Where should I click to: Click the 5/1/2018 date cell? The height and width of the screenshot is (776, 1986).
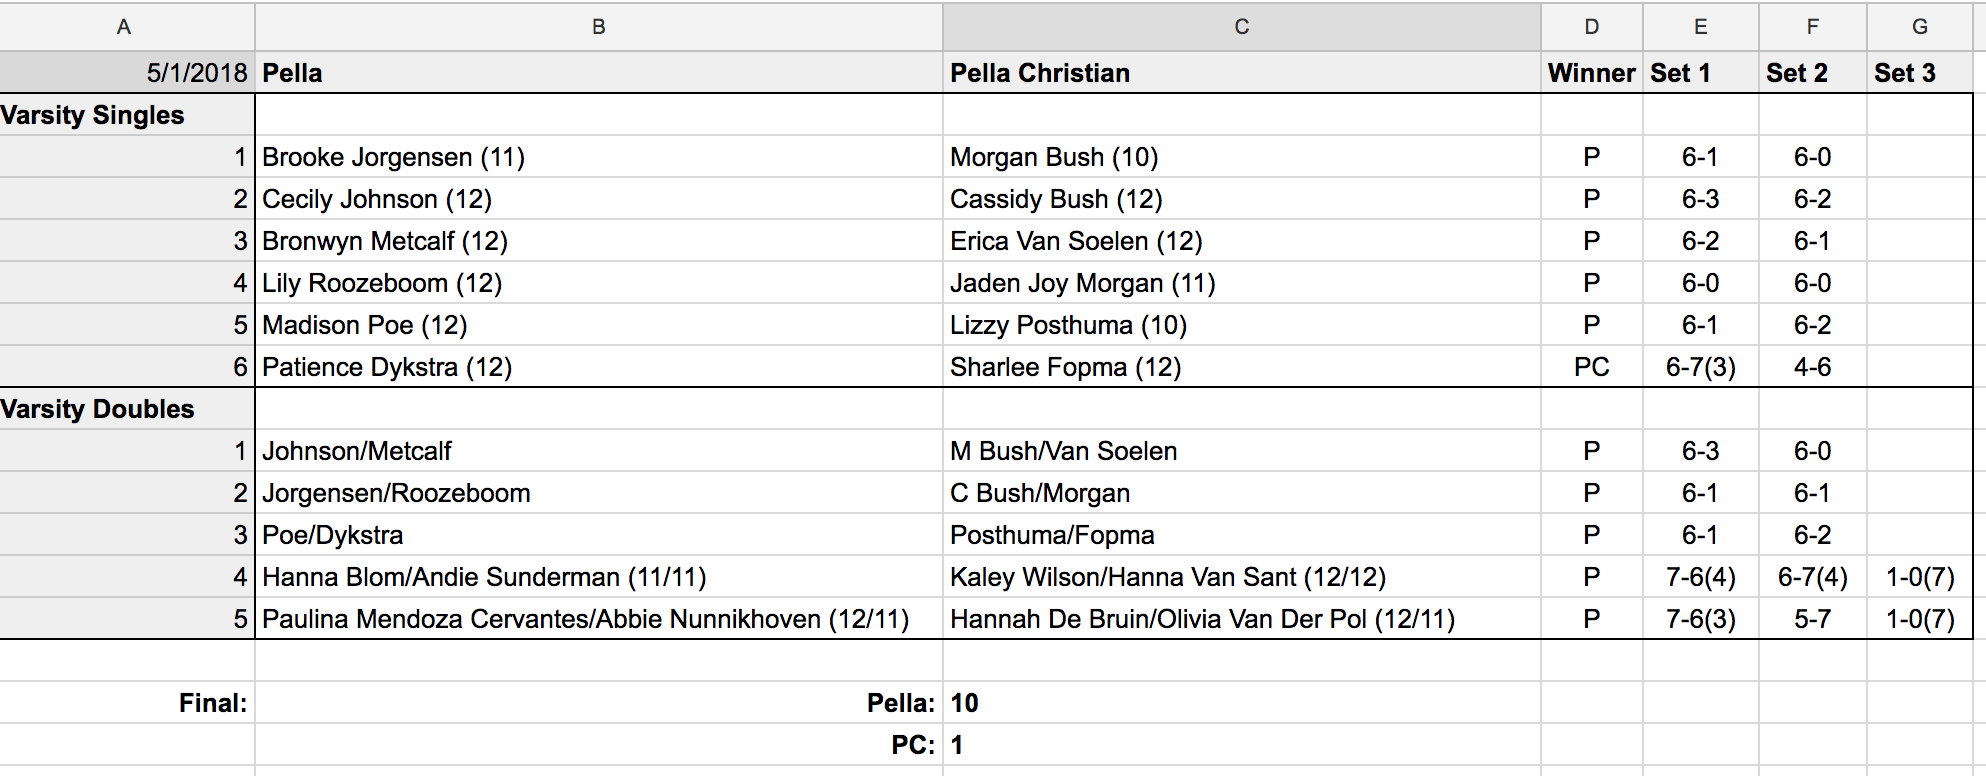196,73
